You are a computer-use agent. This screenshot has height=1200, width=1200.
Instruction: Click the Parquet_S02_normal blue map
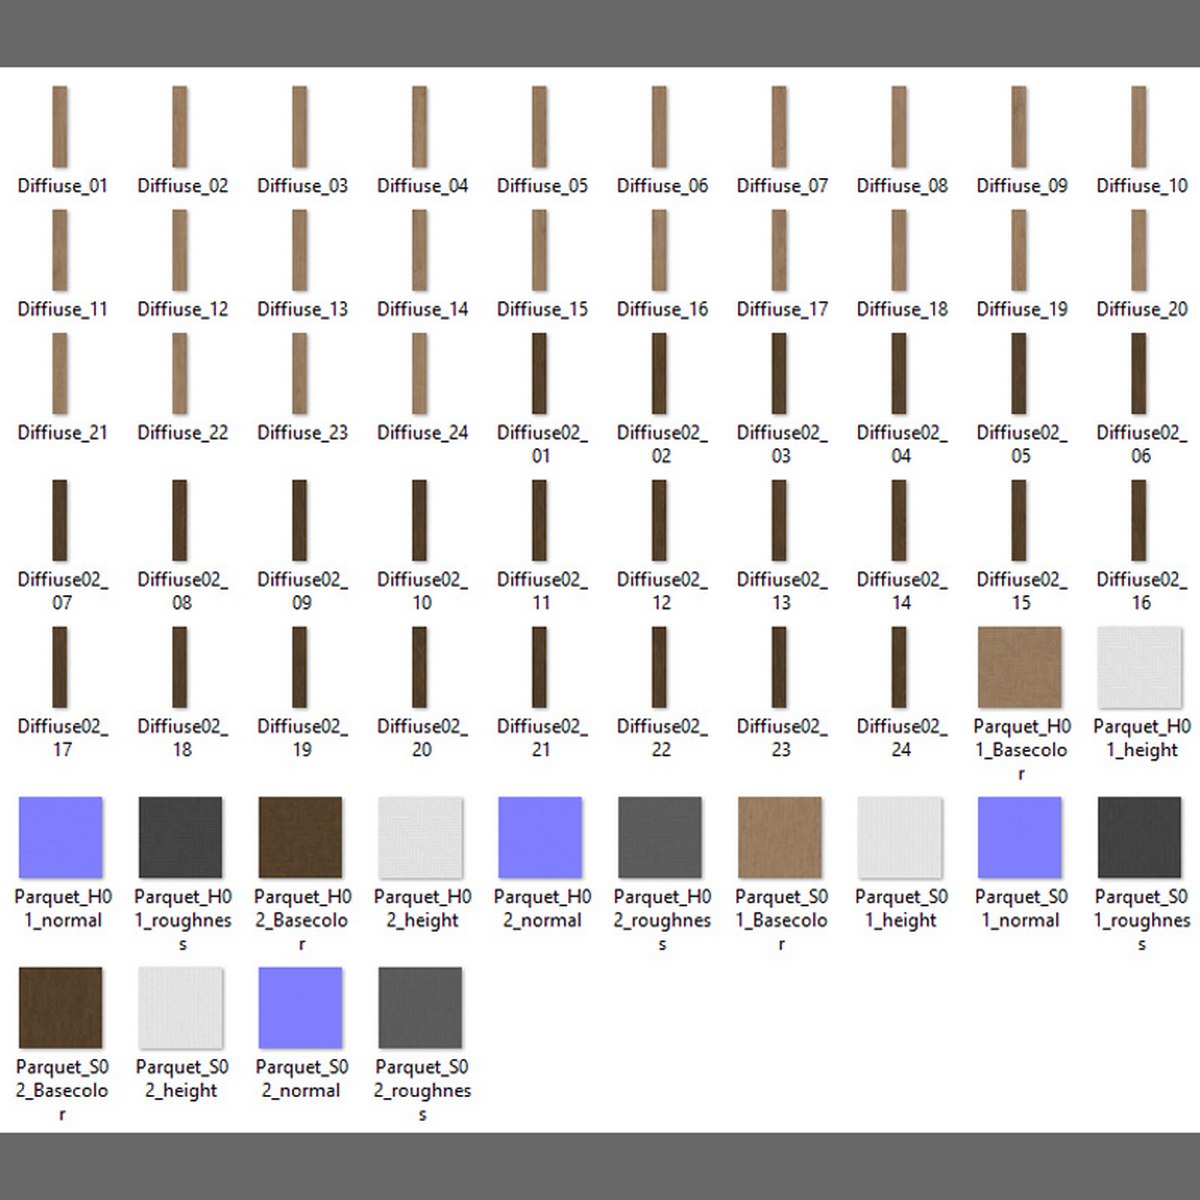[300, 1008]
